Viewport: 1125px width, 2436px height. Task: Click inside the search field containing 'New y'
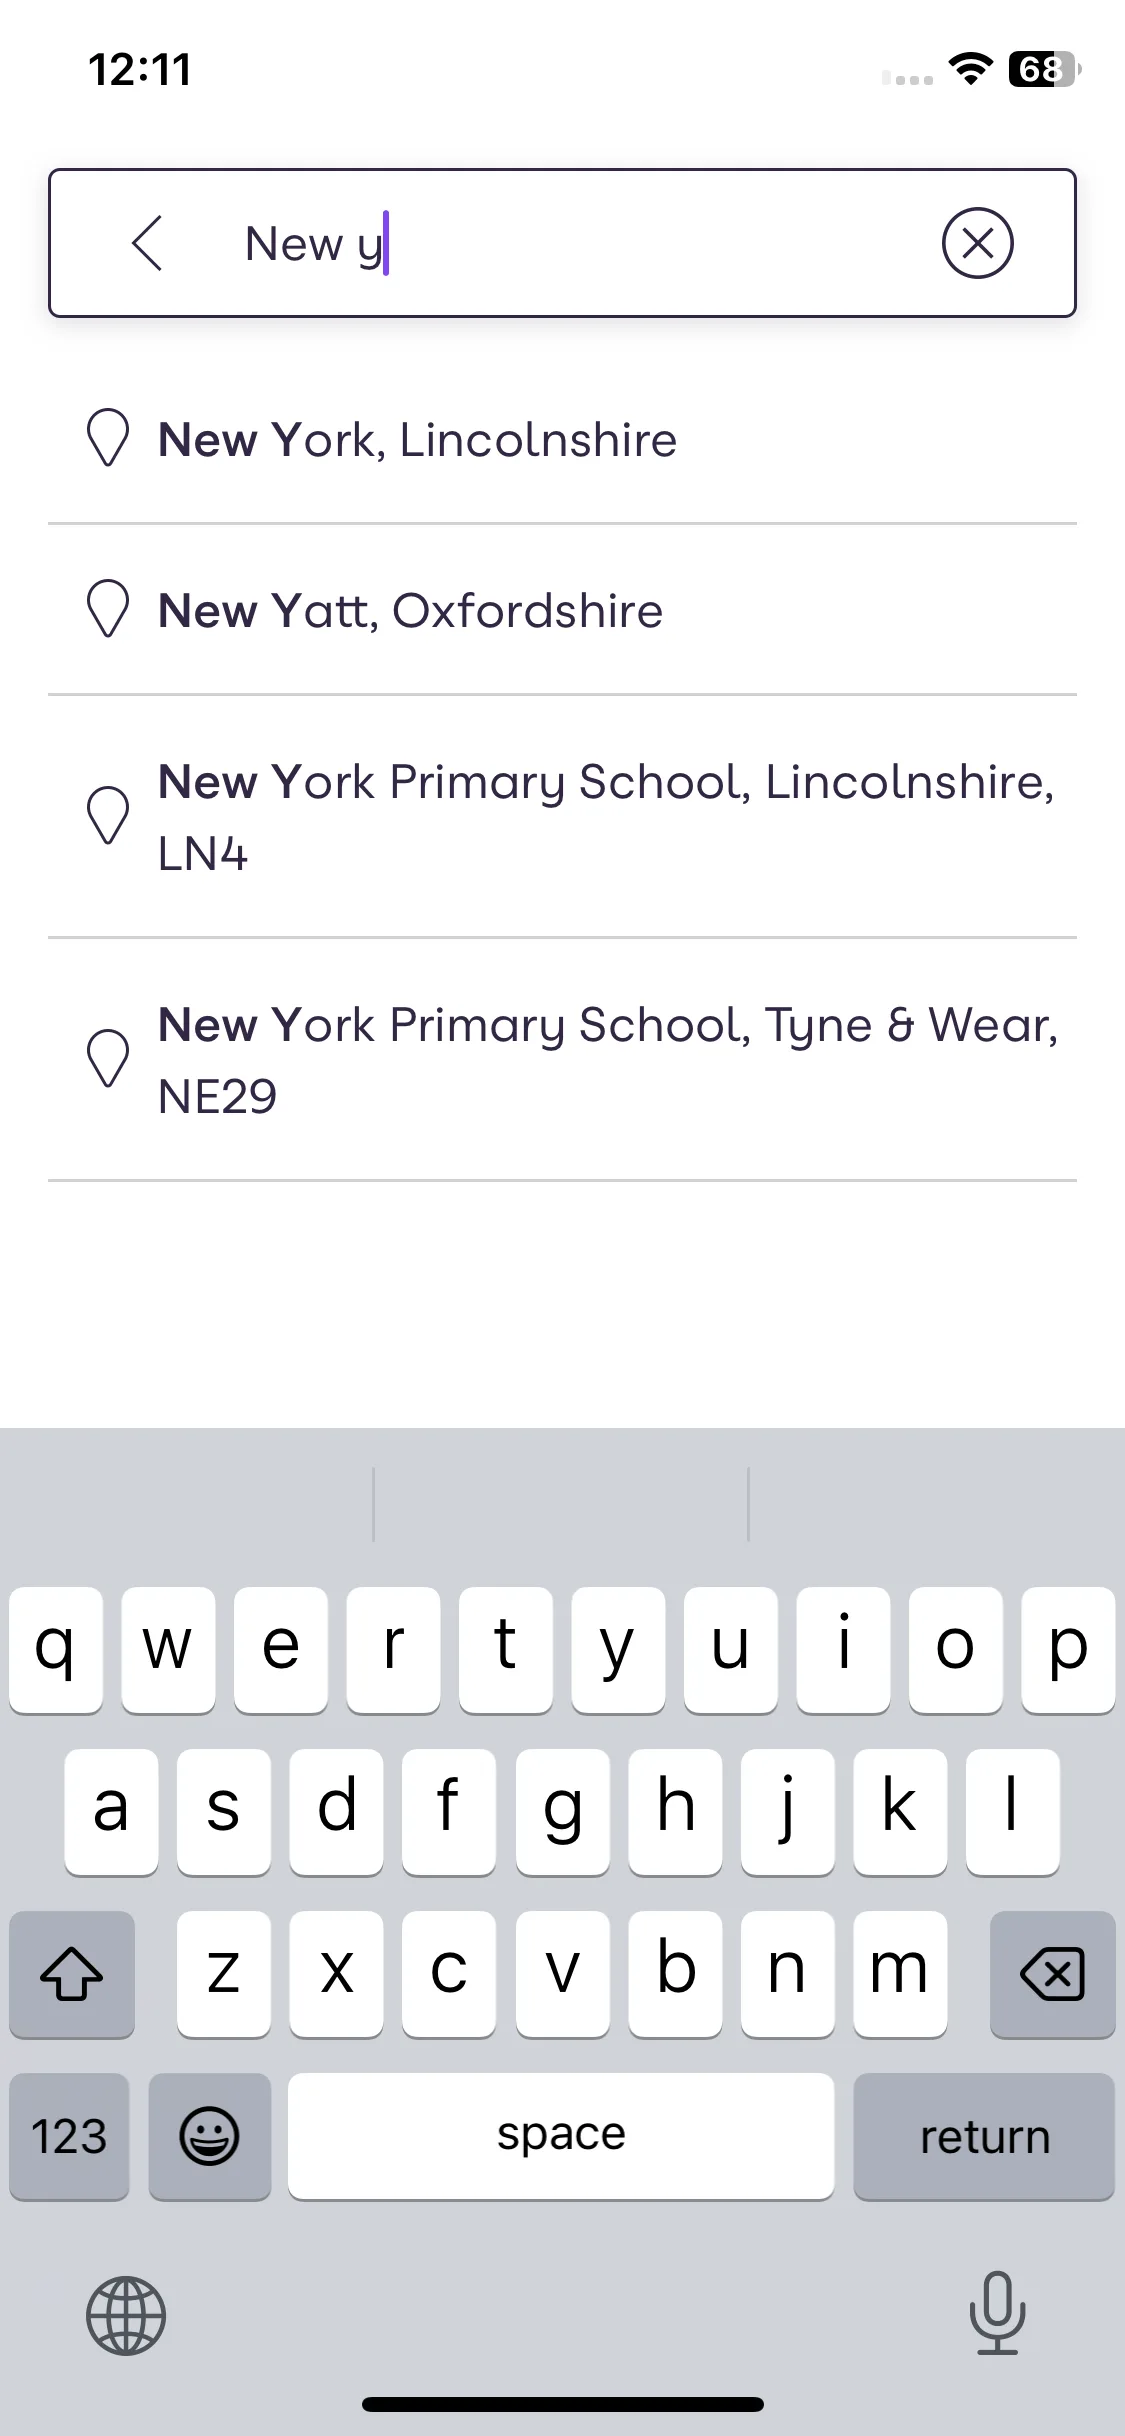click(x=560, y=243)
